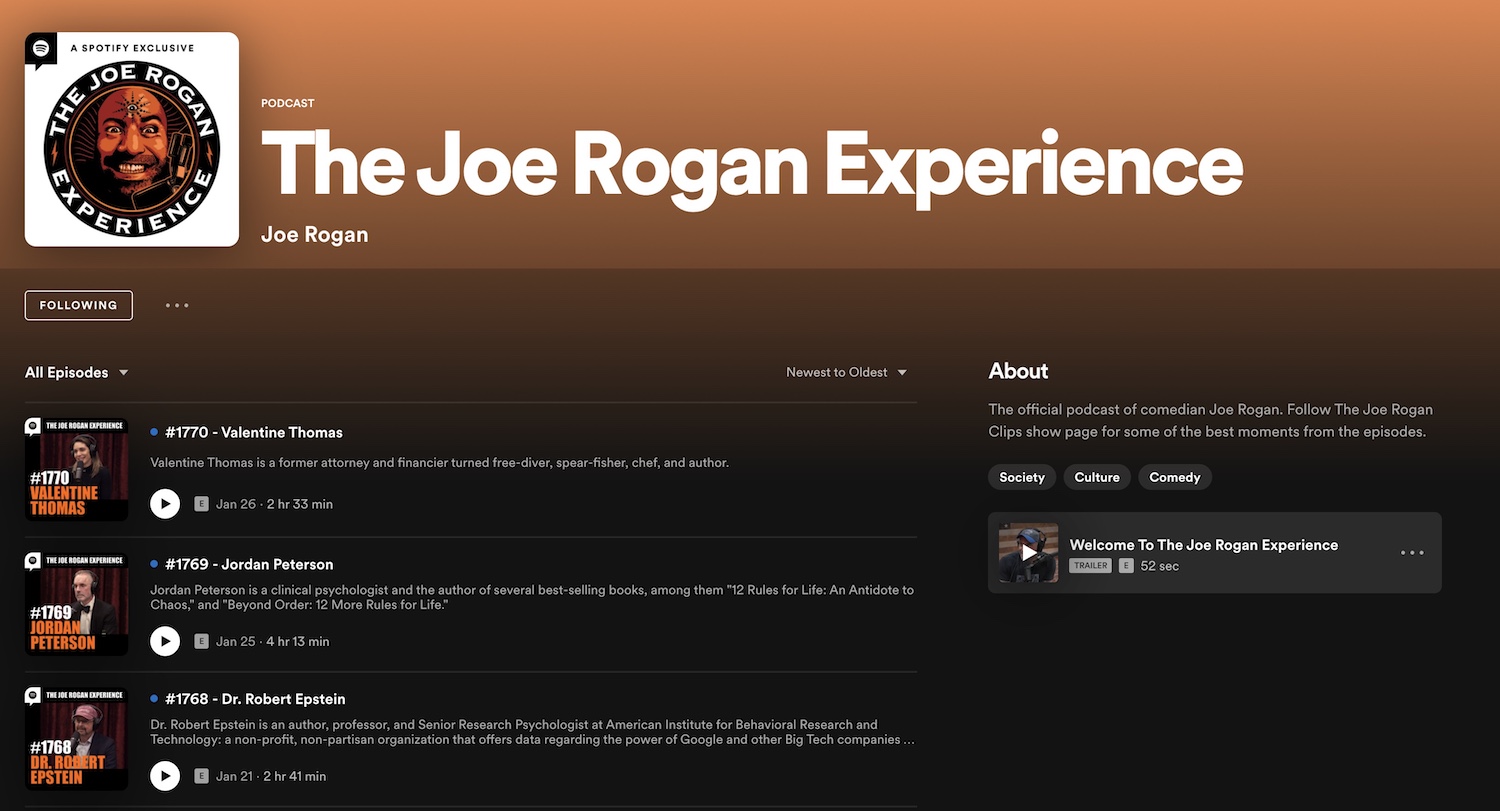Click the Valentine Thomas episode description text

click(439, 463)
